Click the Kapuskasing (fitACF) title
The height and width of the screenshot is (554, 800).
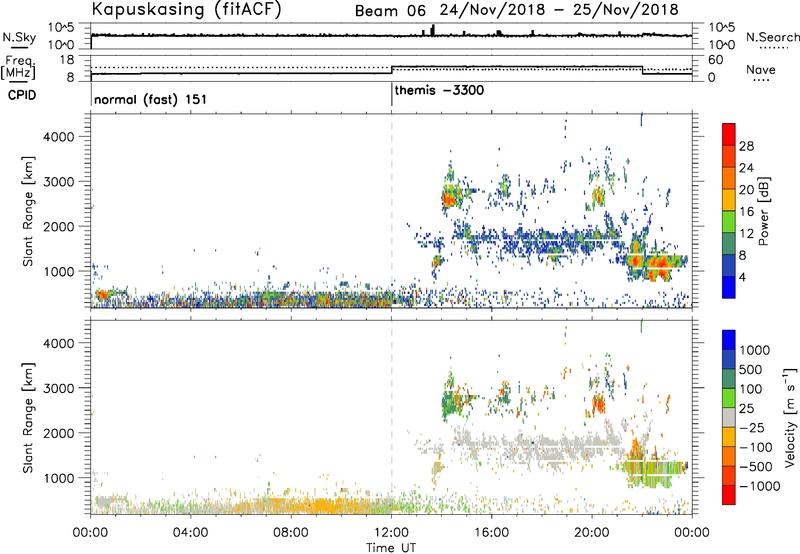pyautogui.click(x=186, y=10)
